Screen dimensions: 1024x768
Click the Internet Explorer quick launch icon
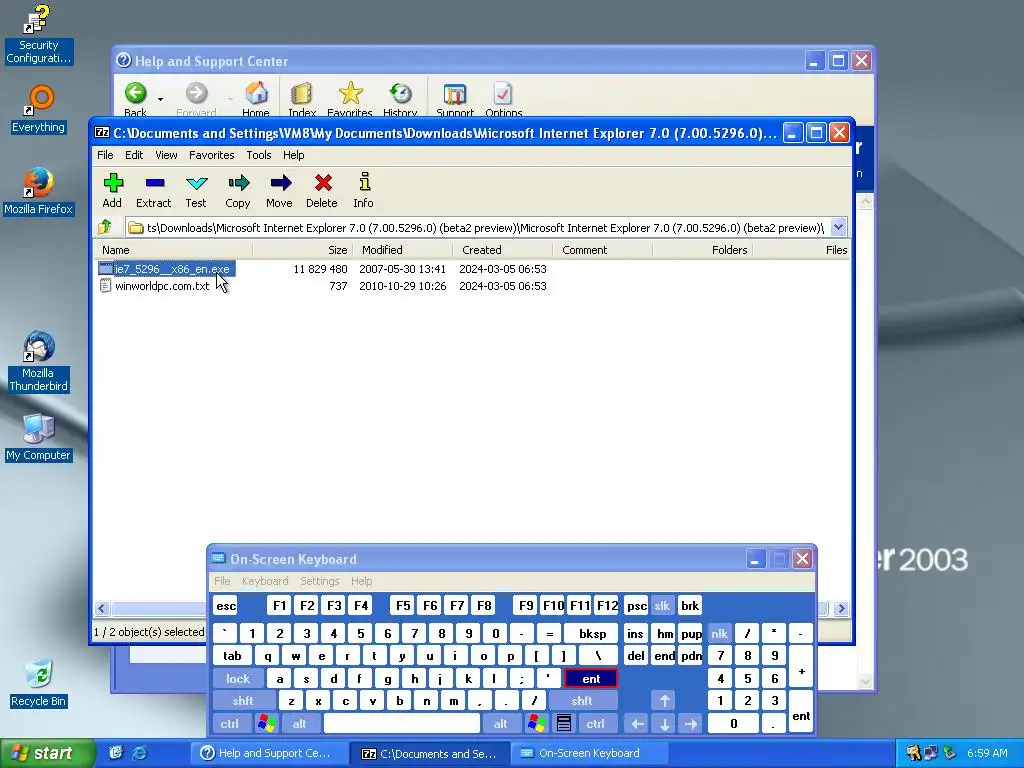click(140, 753)
